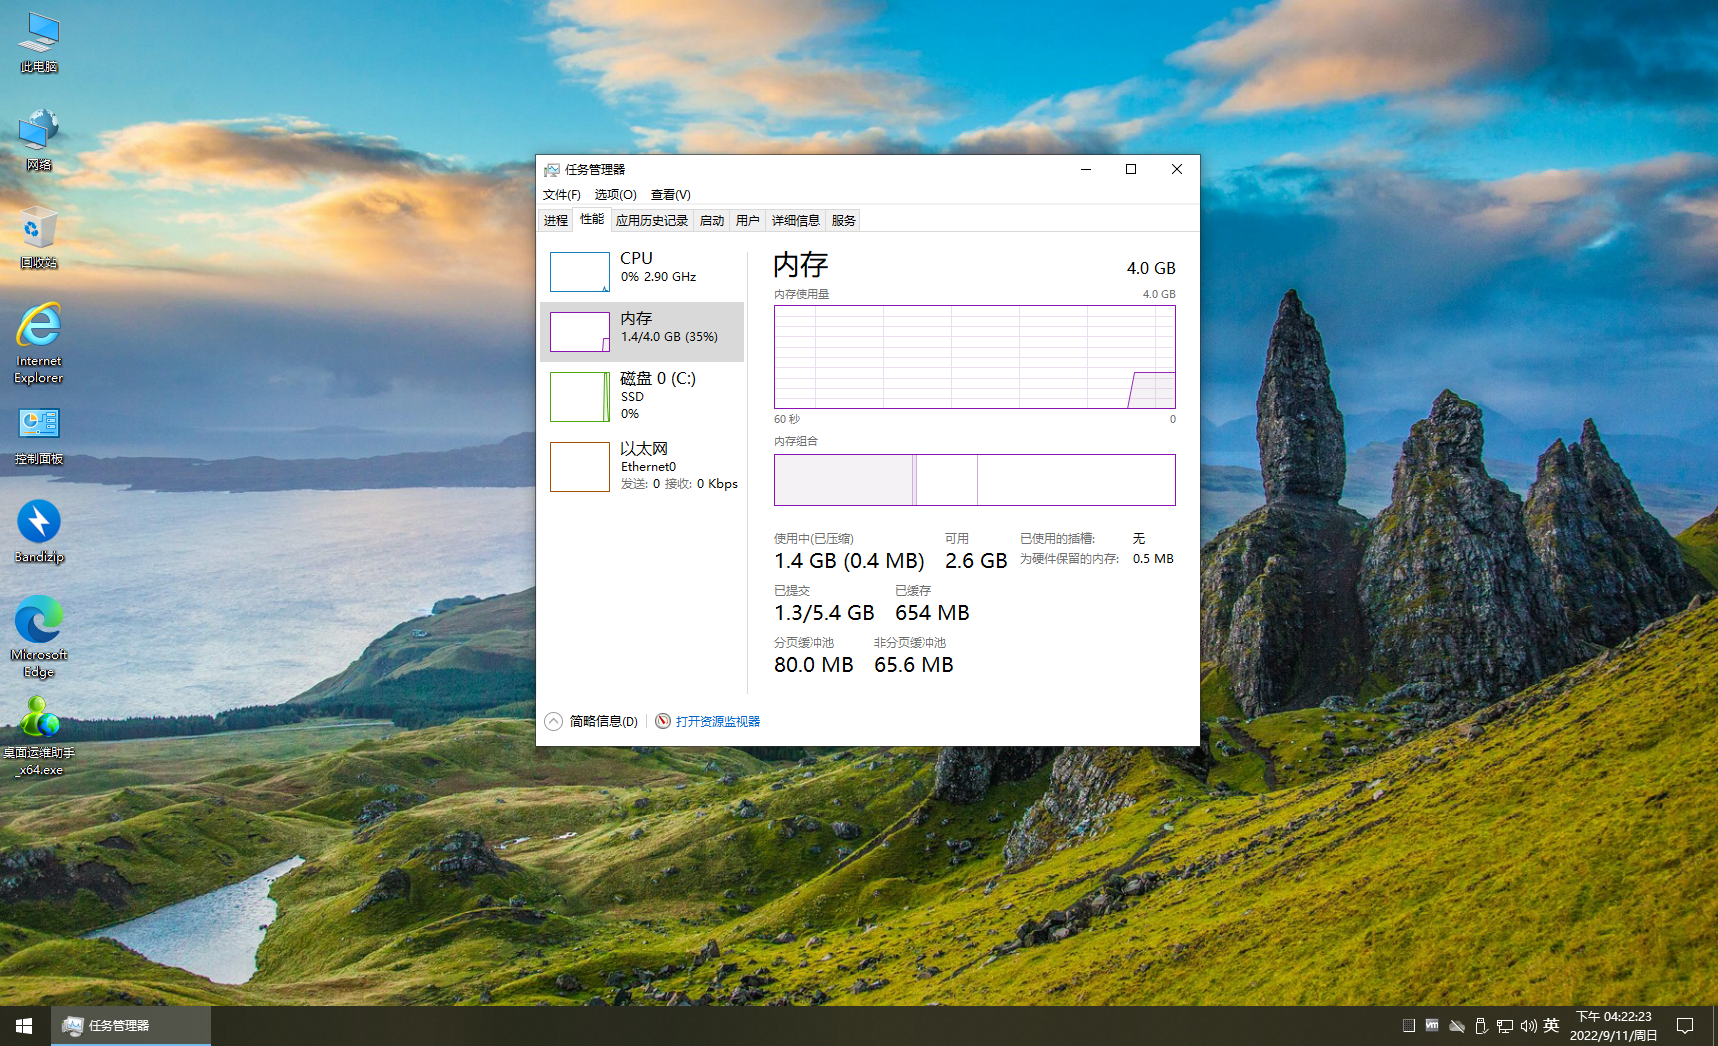
Task: Open the Bandizip desktop icon
Action: (x=39, y=531)
